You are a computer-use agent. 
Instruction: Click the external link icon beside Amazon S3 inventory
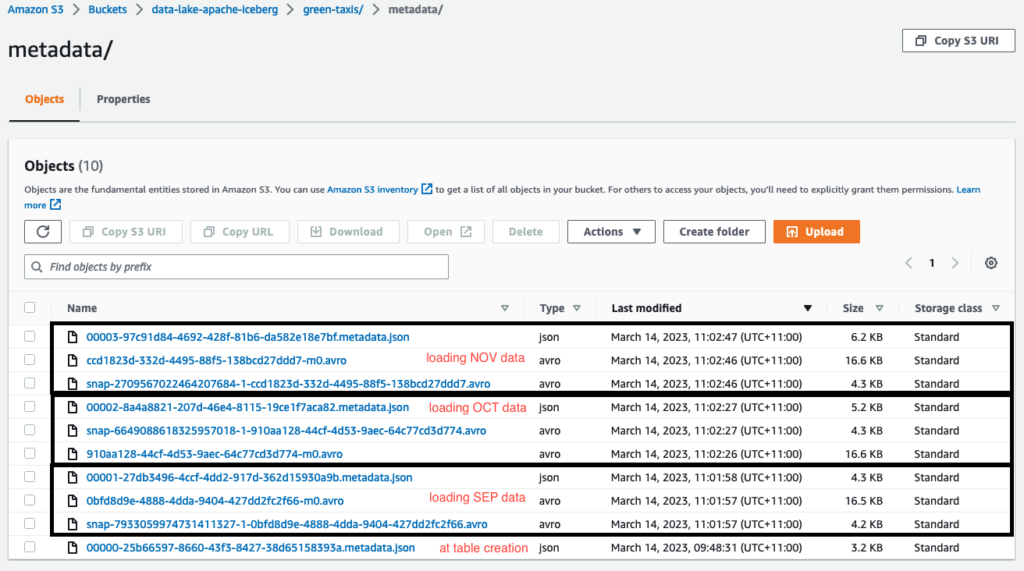click(x=426, y=189)
